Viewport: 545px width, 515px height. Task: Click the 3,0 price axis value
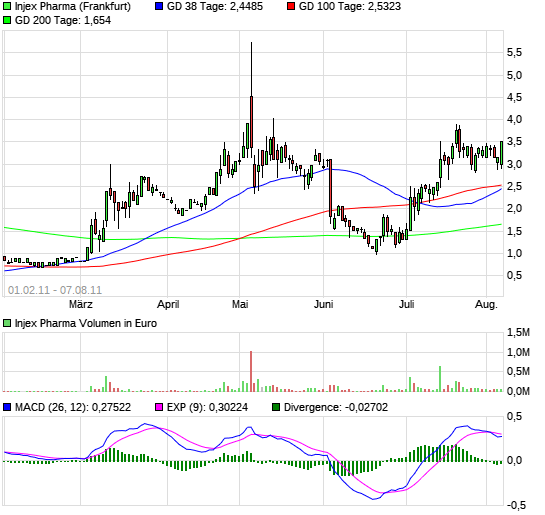[514, 164]
